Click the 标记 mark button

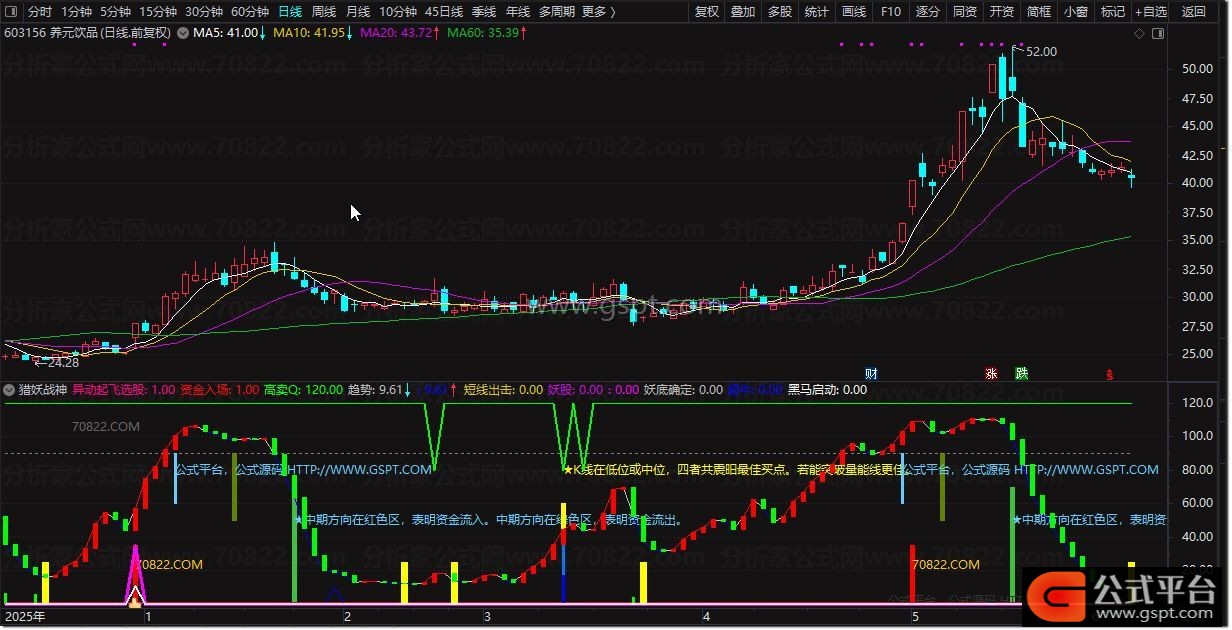1112,12
